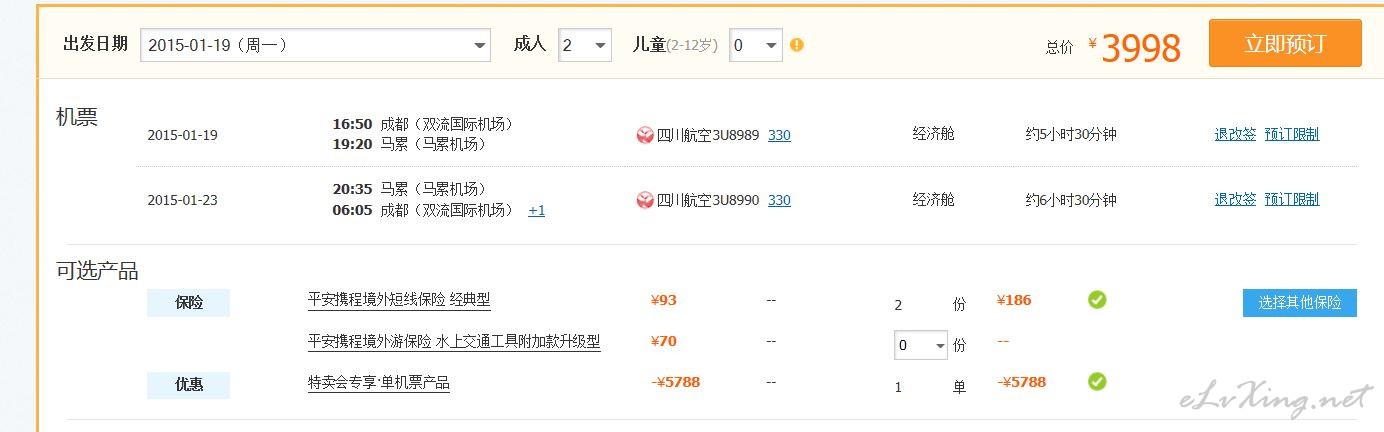Click 选择其他保险 button

[x=1300, y=302]
